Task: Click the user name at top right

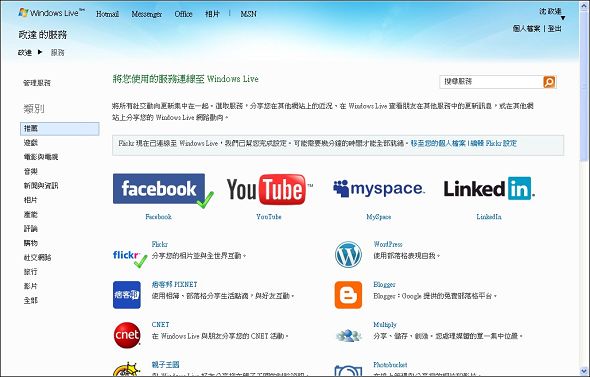Action: click(550, 12)
